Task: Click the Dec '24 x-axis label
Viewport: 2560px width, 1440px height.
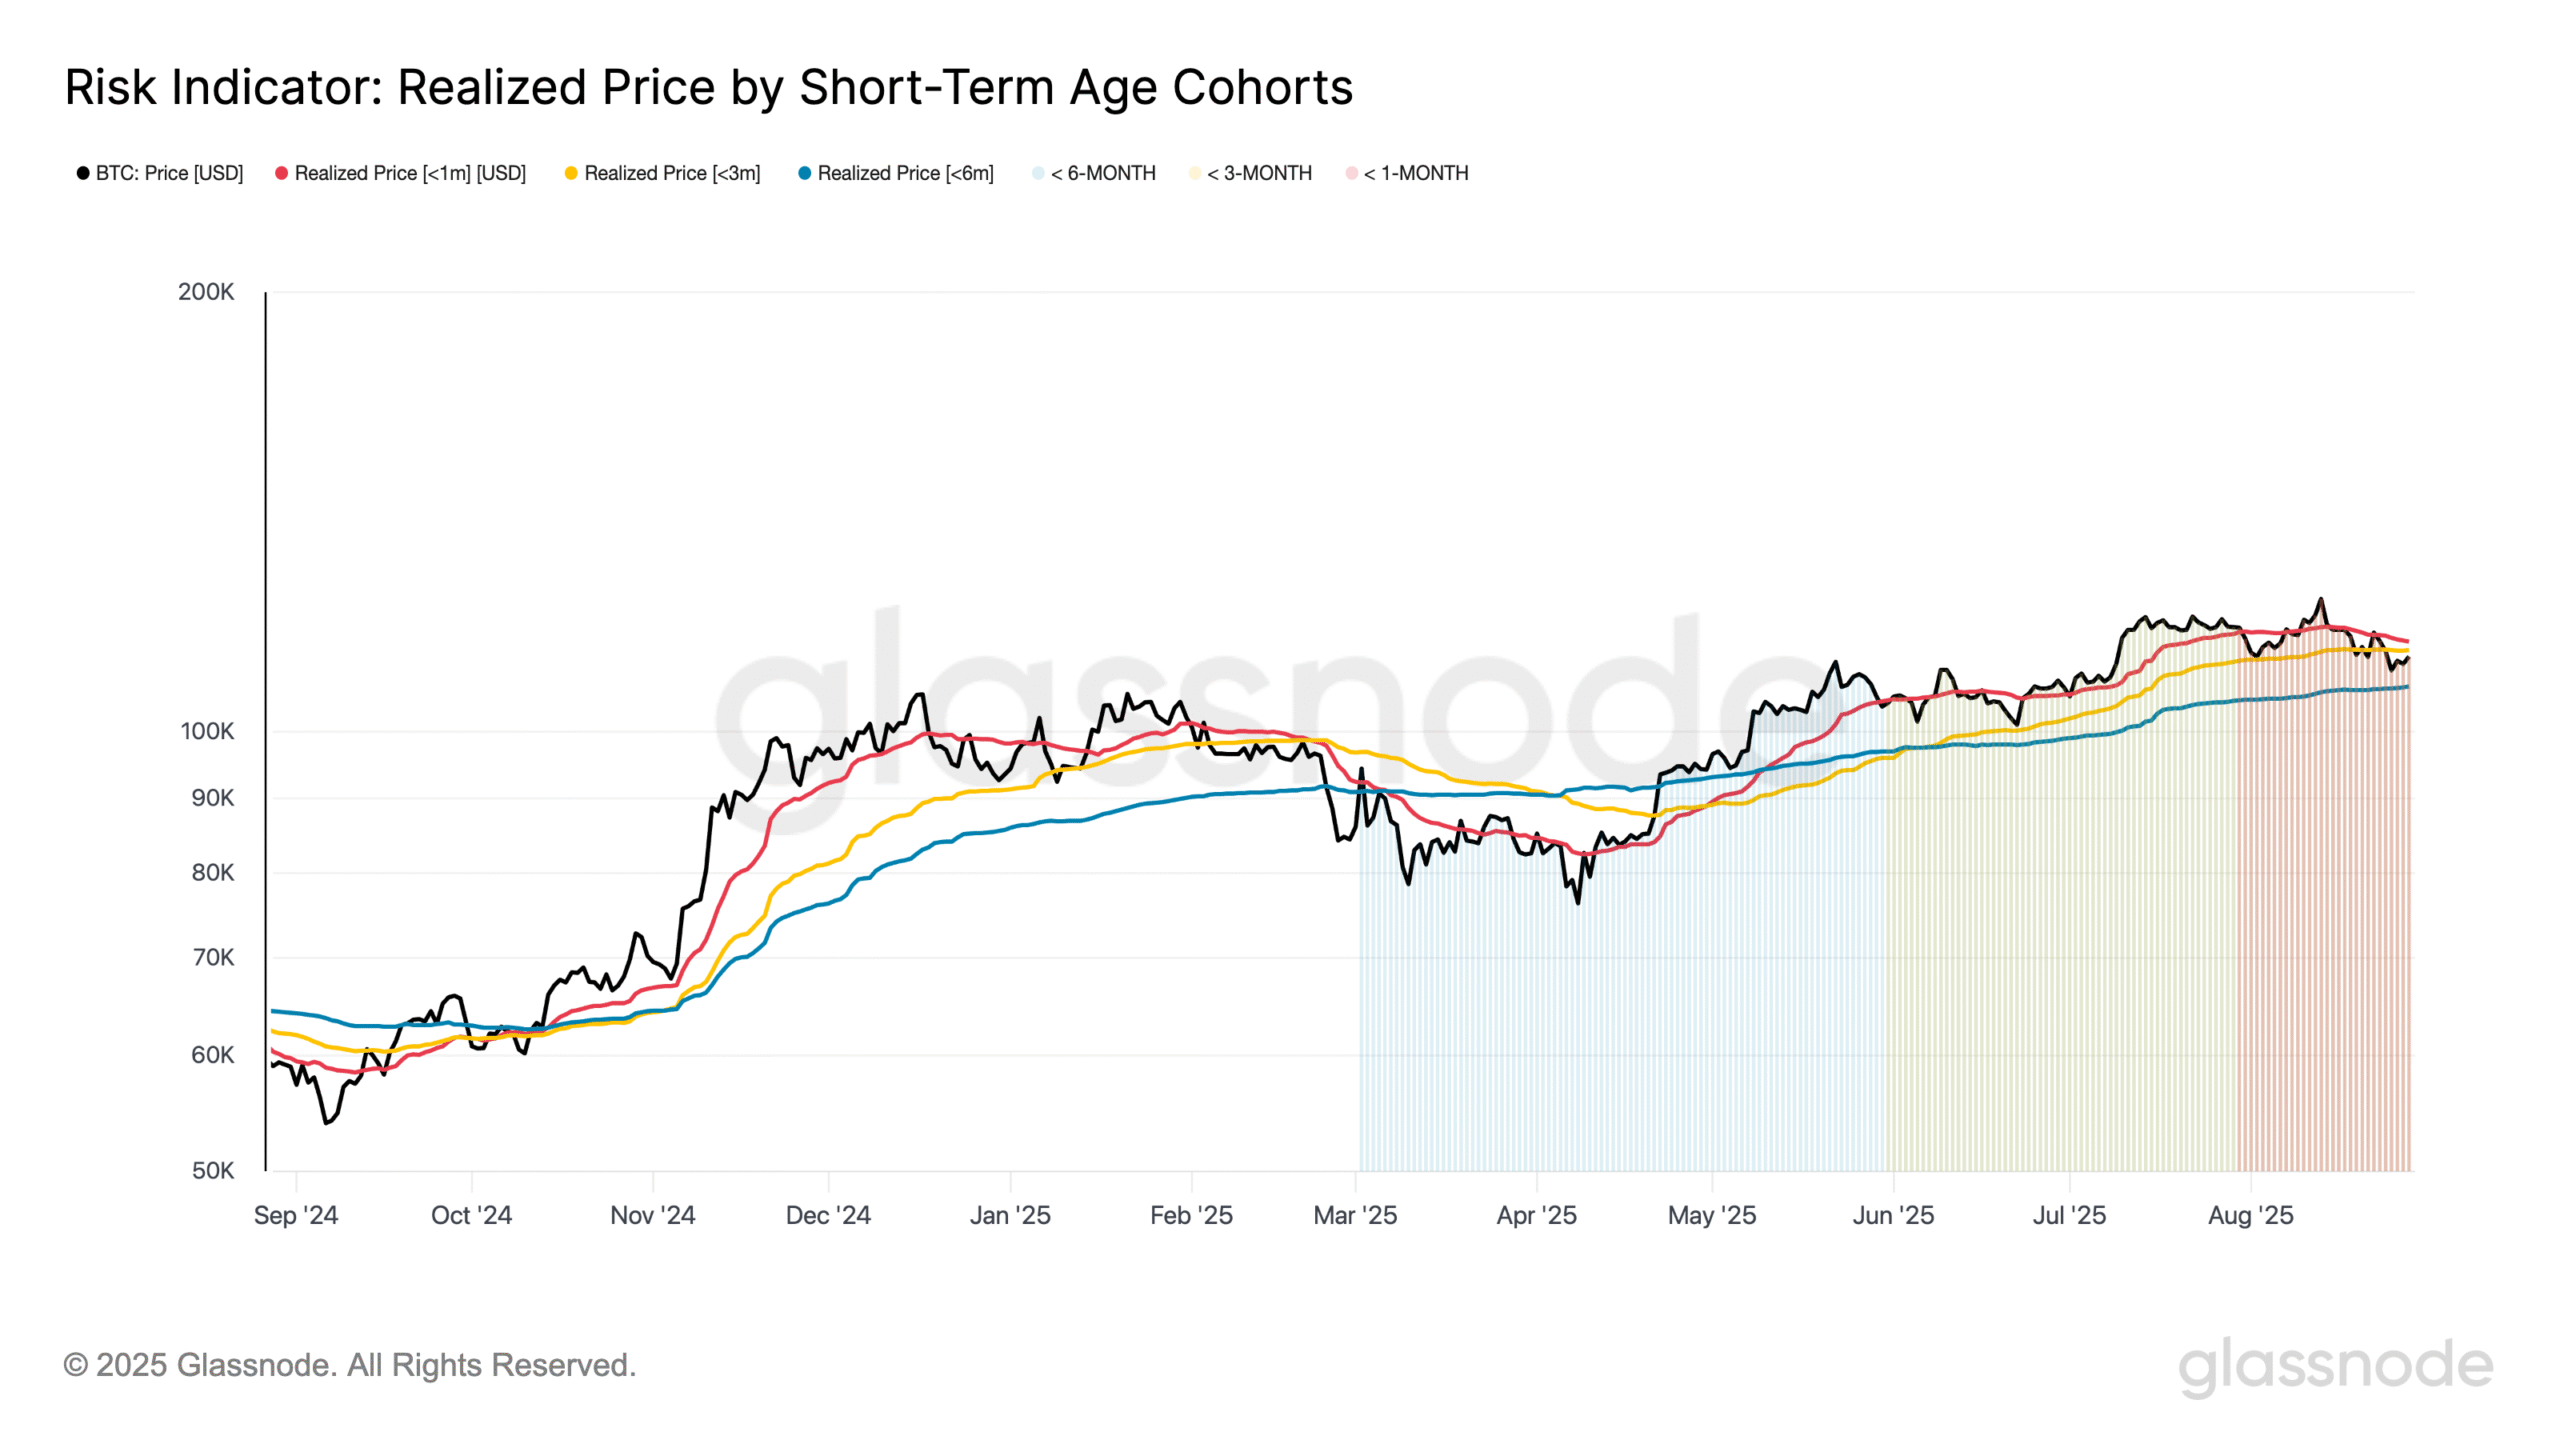Action: 828,1215
